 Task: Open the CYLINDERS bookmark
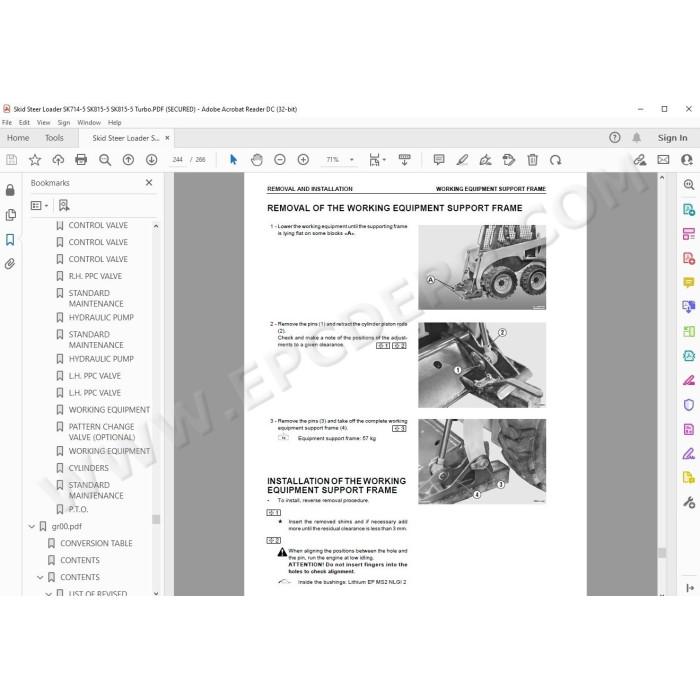(88, 468)
